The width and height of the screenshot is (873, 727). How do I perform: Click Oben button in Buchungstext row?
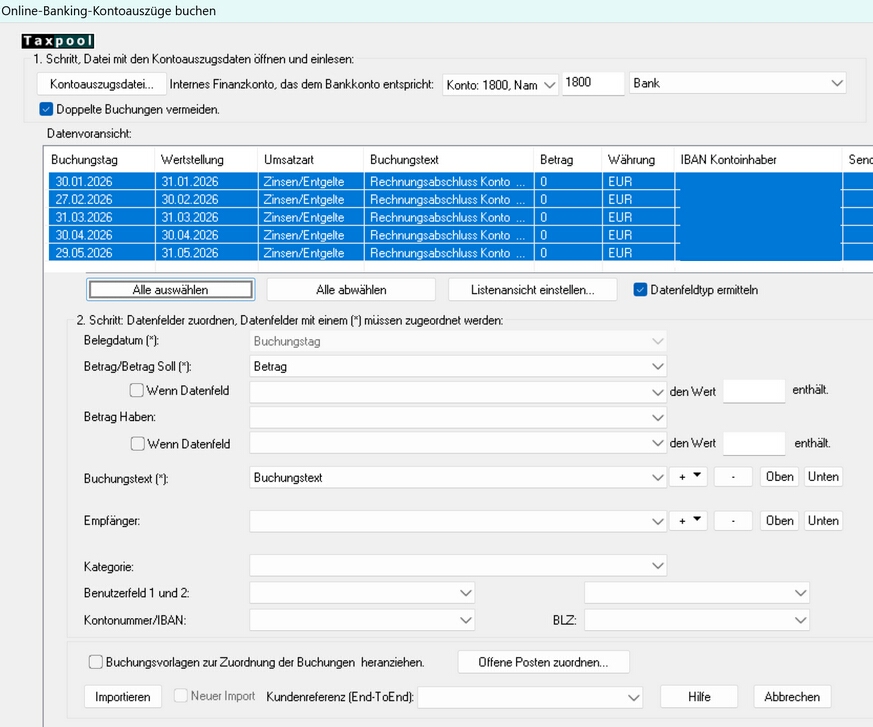click(x=779, y=477)
